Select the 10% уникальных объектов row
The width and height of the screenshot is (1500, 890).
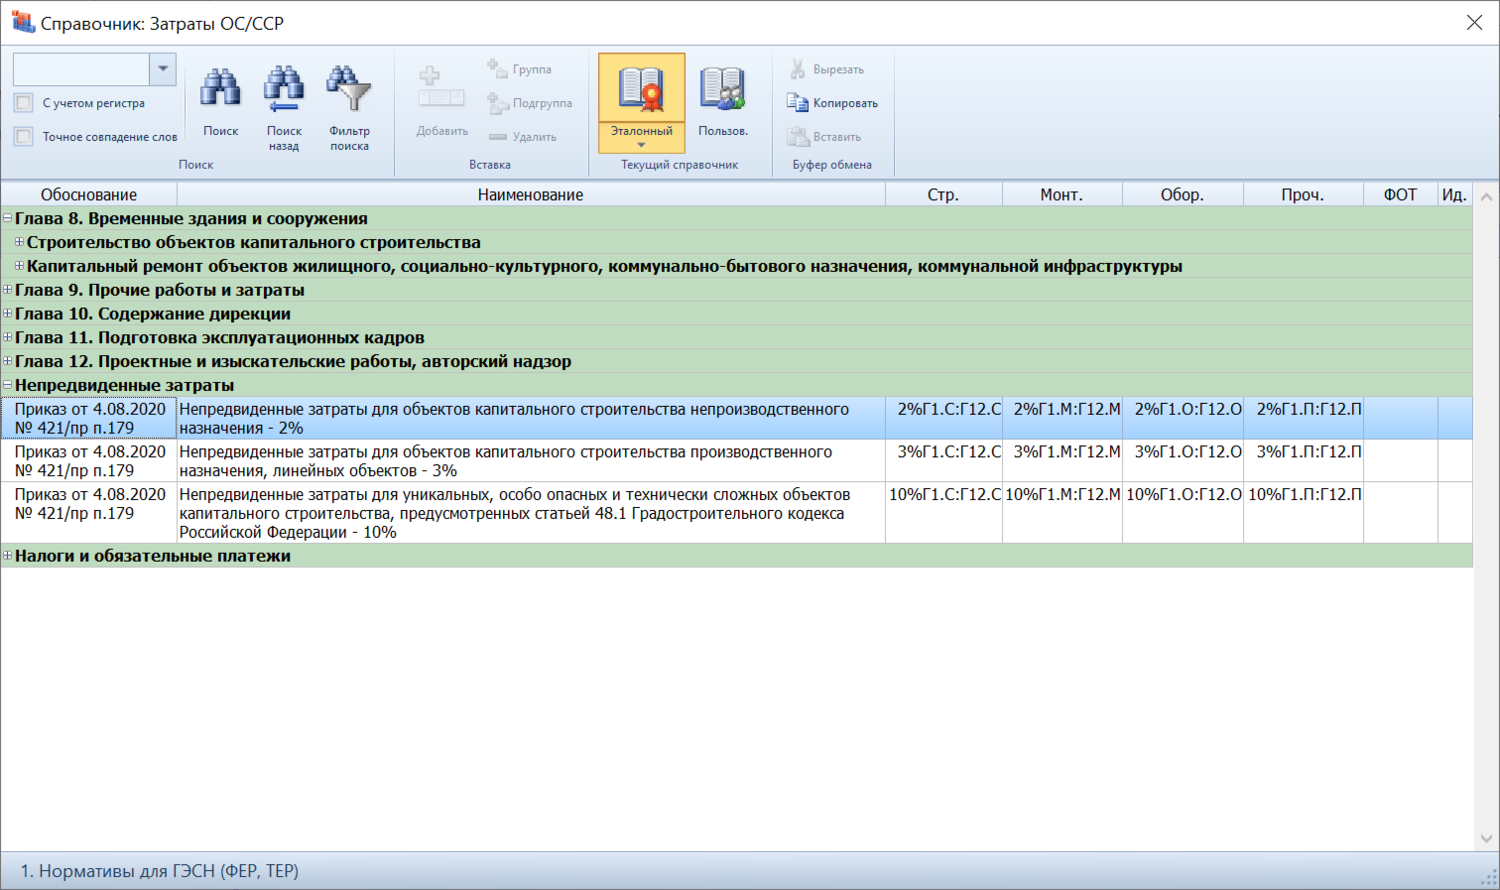tap(530, 513)
